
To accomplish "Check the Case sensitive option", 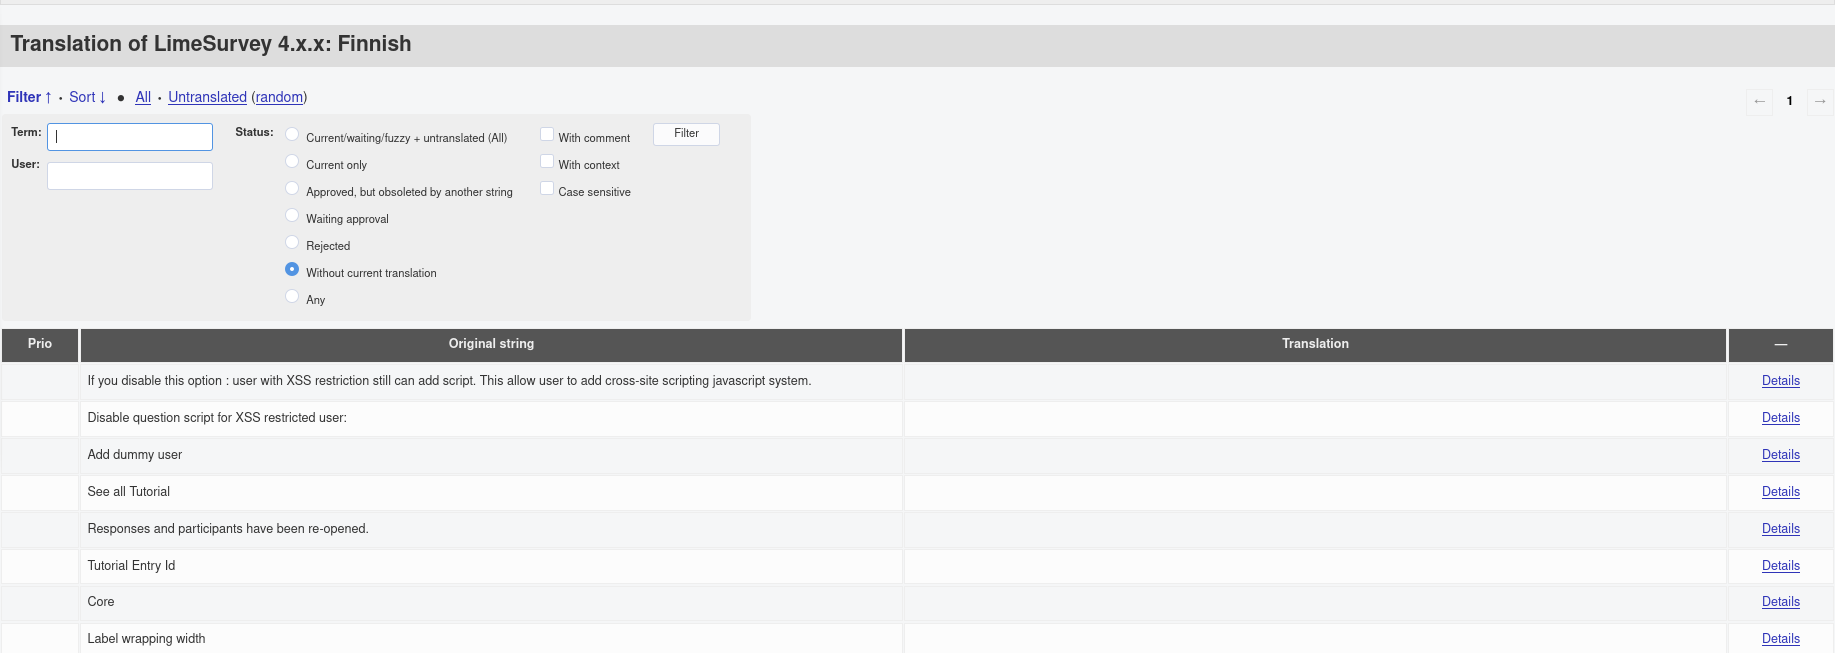I will click(547, 189).
